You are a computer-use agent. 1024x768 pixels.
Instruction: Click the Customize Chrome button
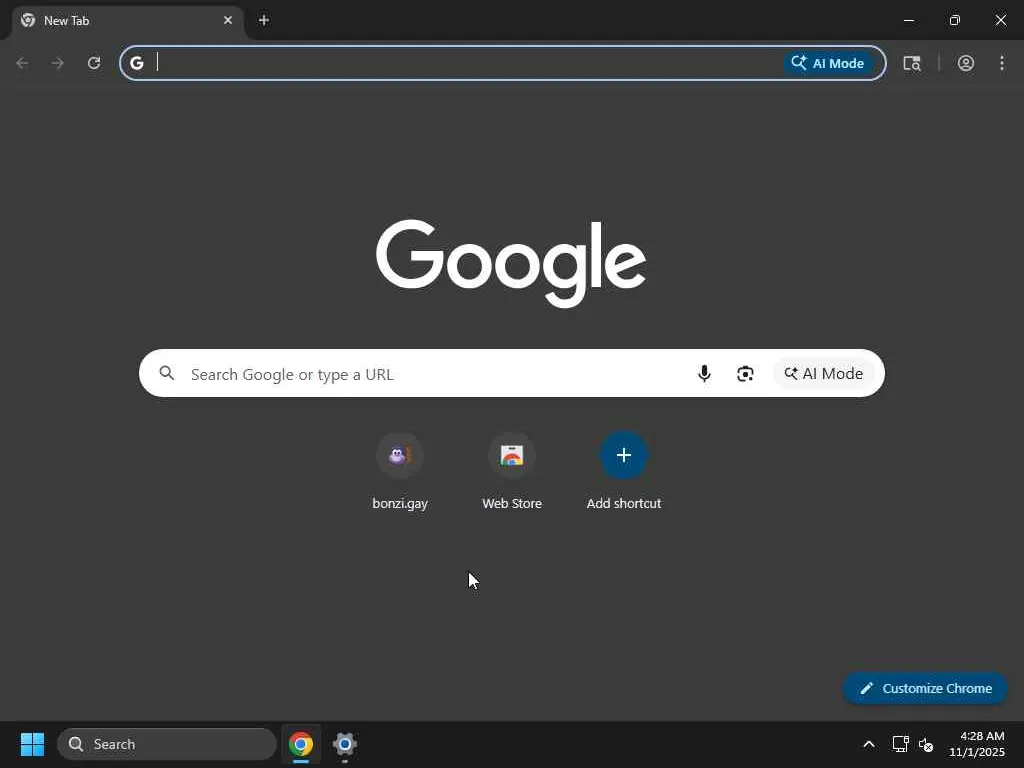point(925,688)
